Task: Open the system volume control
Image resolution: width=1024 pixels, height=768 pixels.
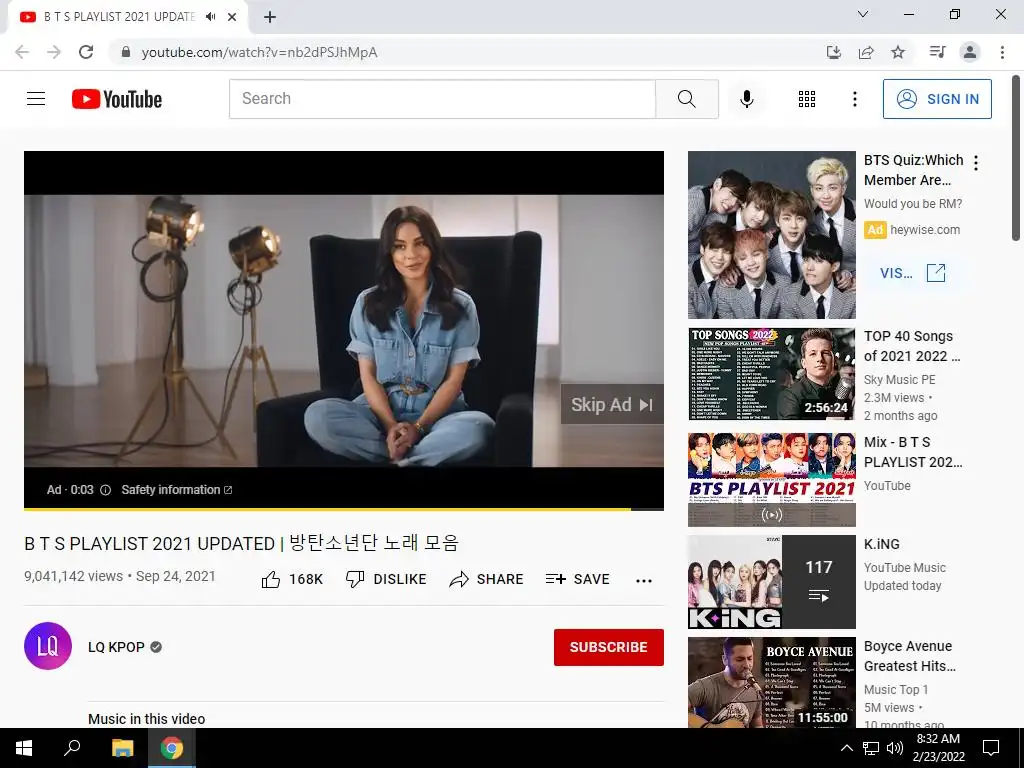Action: pos(895,748)
